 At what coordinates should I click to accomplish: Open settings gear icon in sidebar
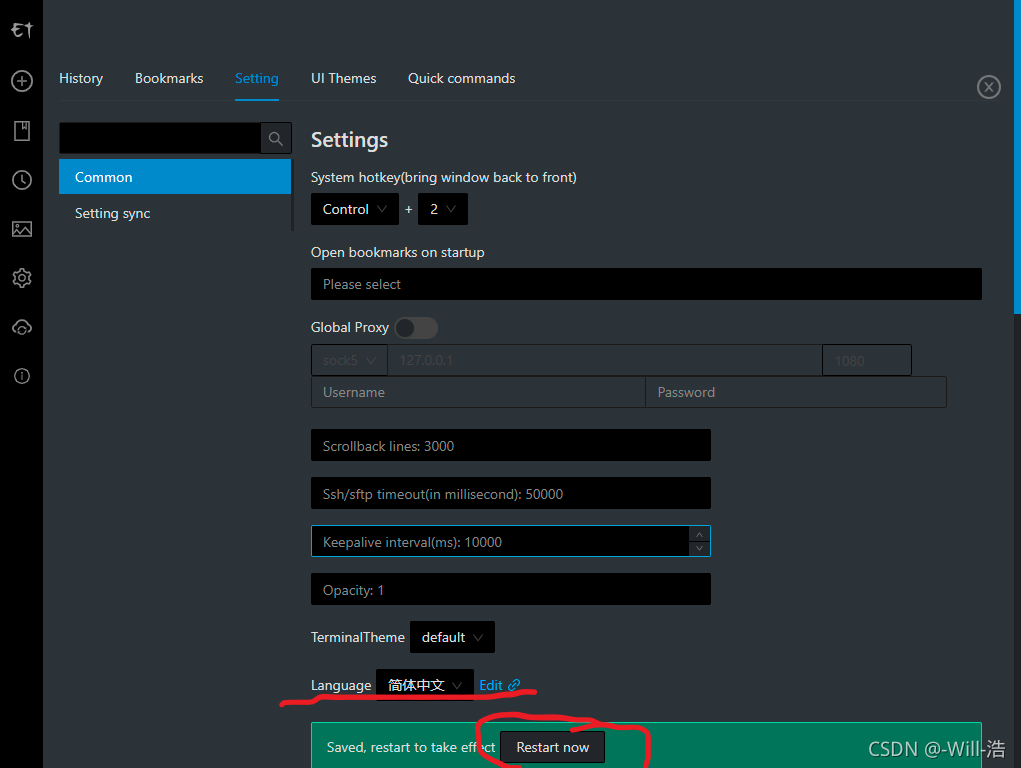point(22,278)
